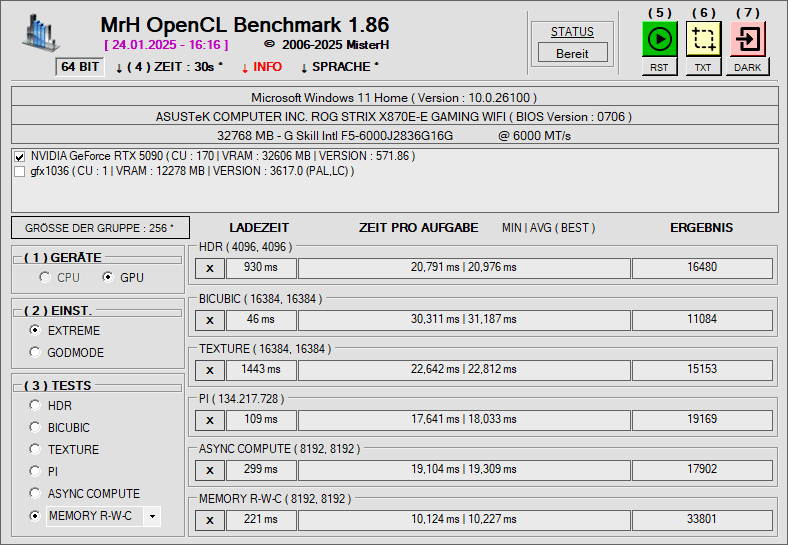Click the X button in HDR row
Screen dimensions: 788x545
210,268
